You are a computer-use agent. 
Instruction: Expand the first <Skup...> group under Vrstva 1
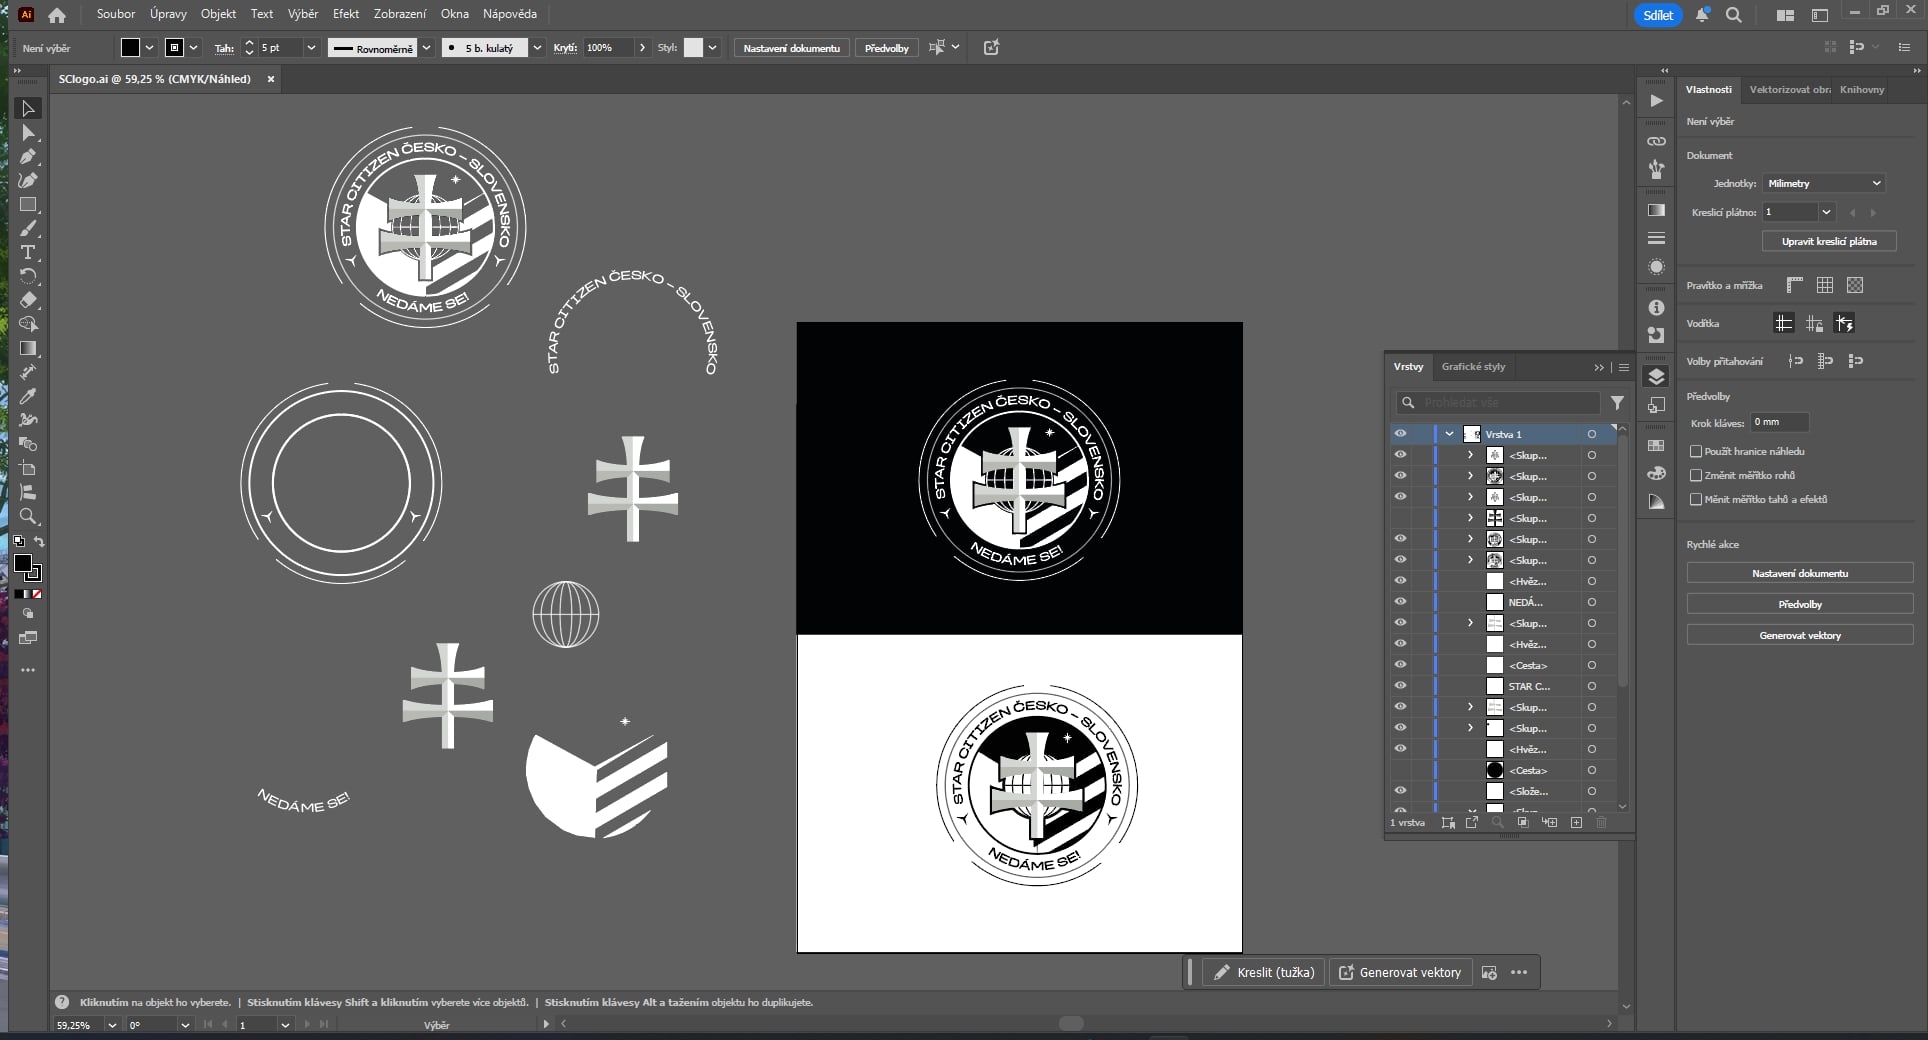point(1470,455)
